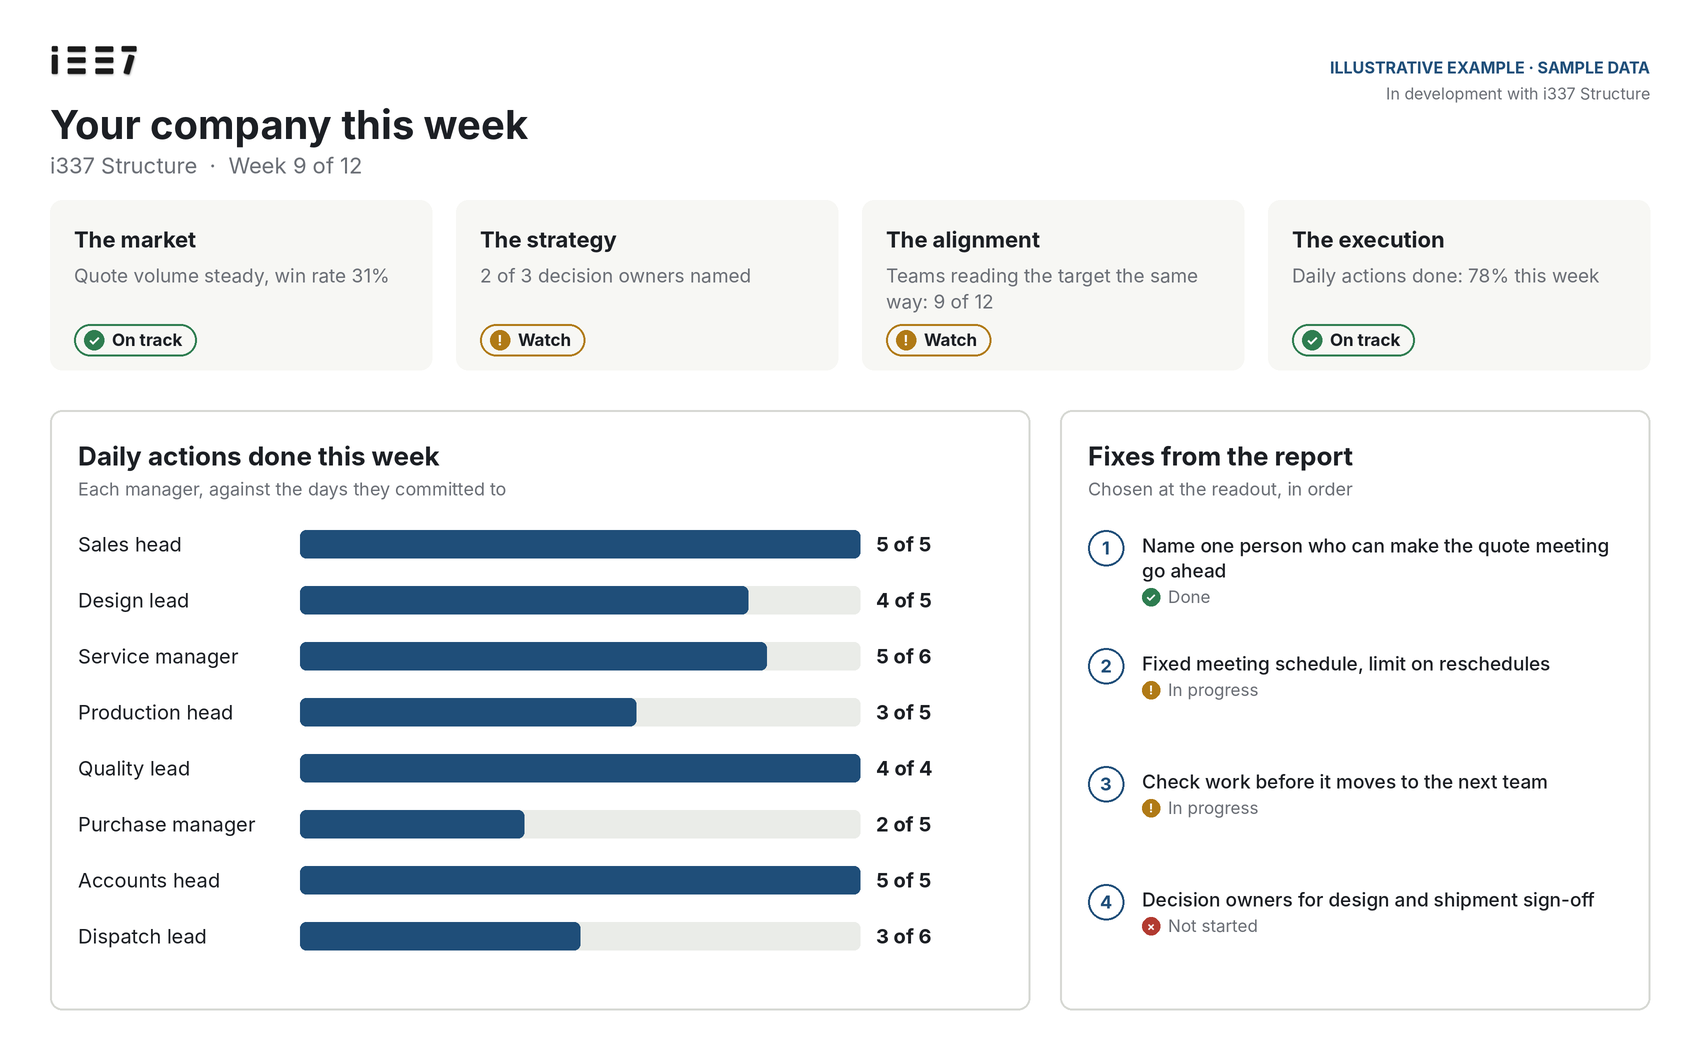The image size is (1700, 1060).
Task: Select the Accounts head row label
Action: click(149, 881)
